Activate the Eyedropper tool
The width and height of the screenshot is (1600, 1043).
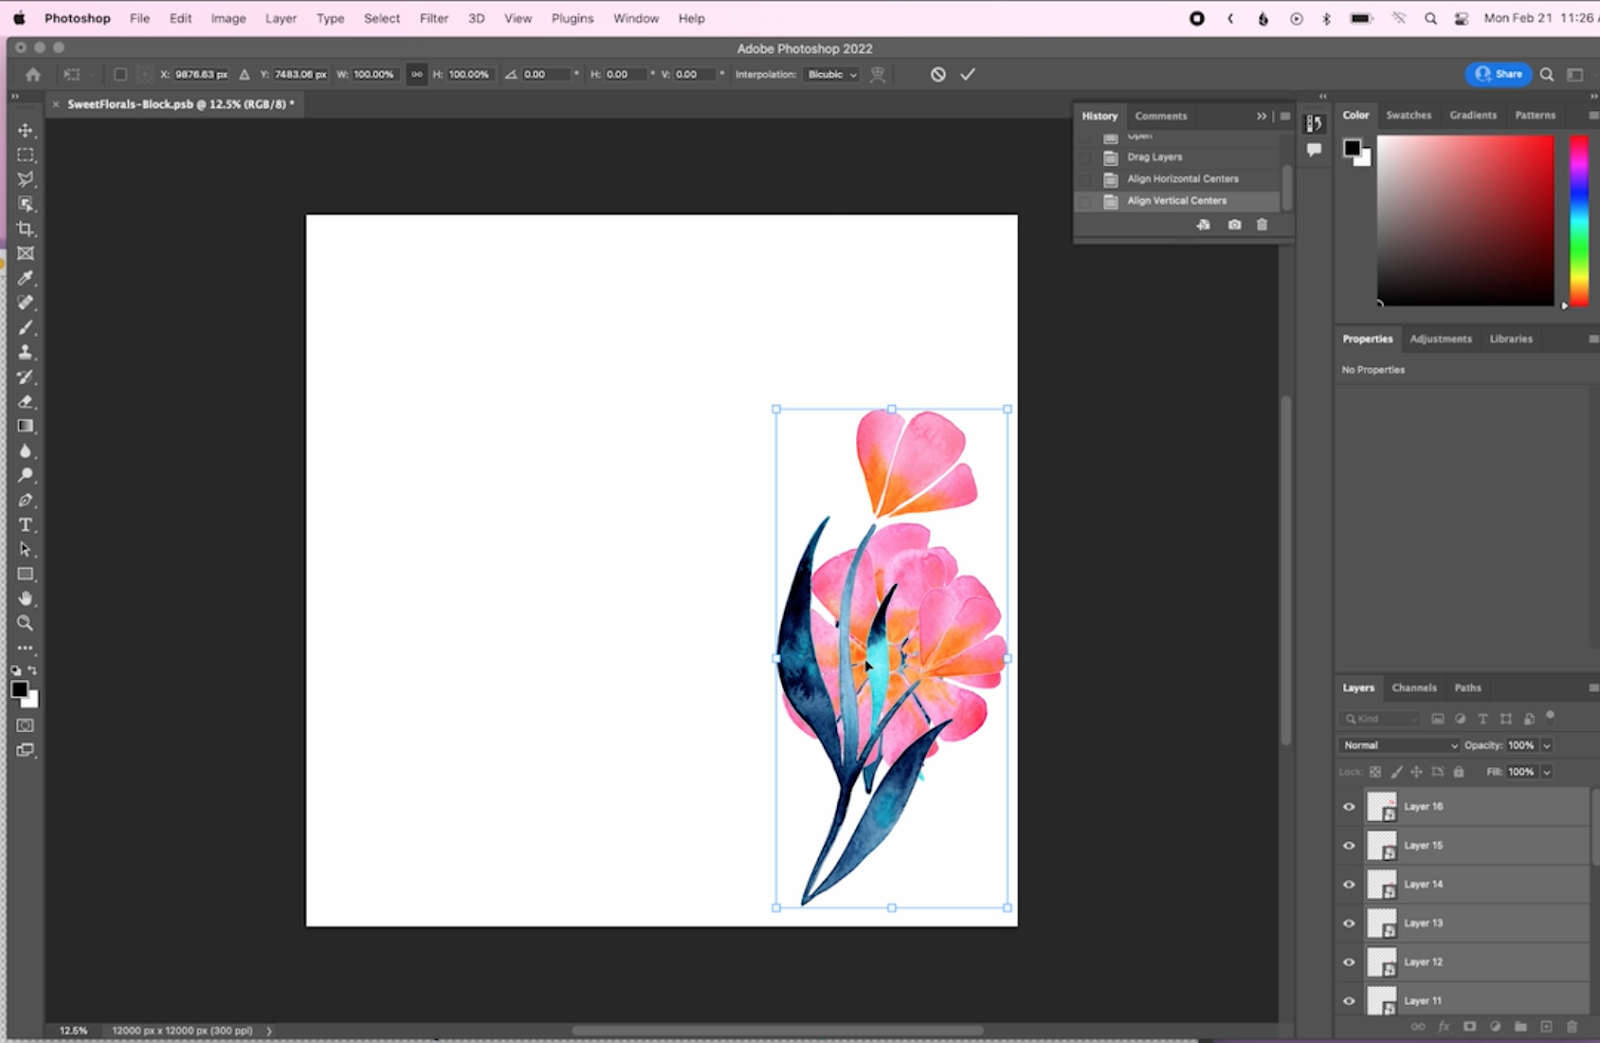point(26,278)
